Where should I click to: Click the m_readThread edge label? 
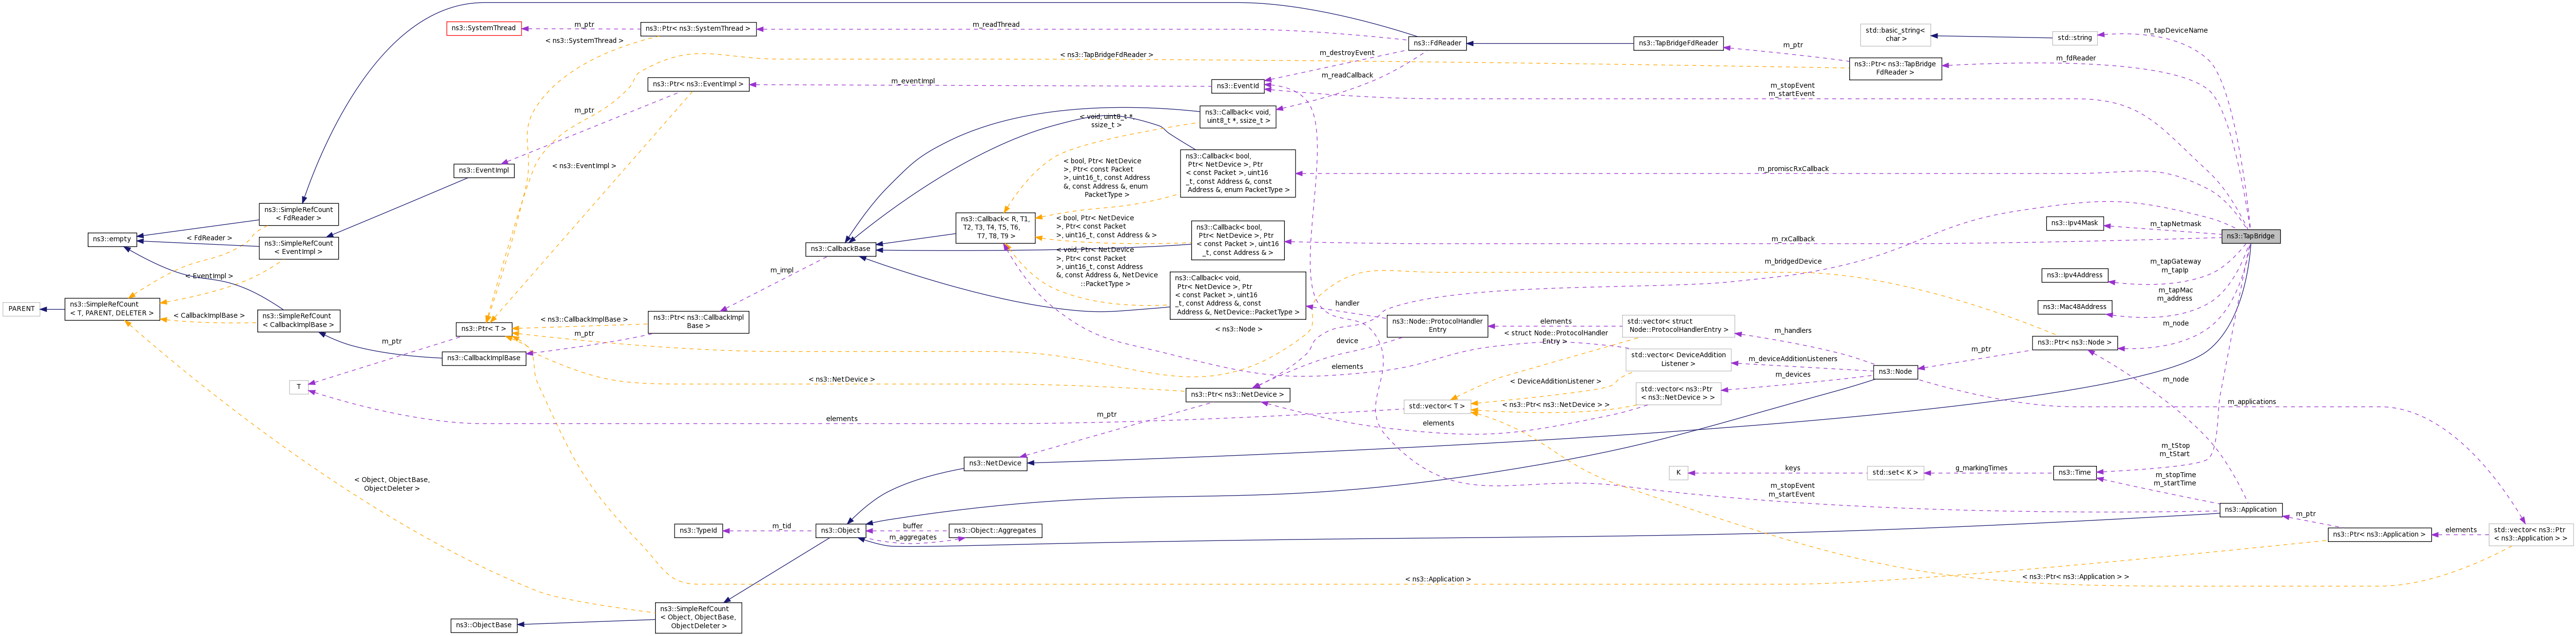coord(996,24)
